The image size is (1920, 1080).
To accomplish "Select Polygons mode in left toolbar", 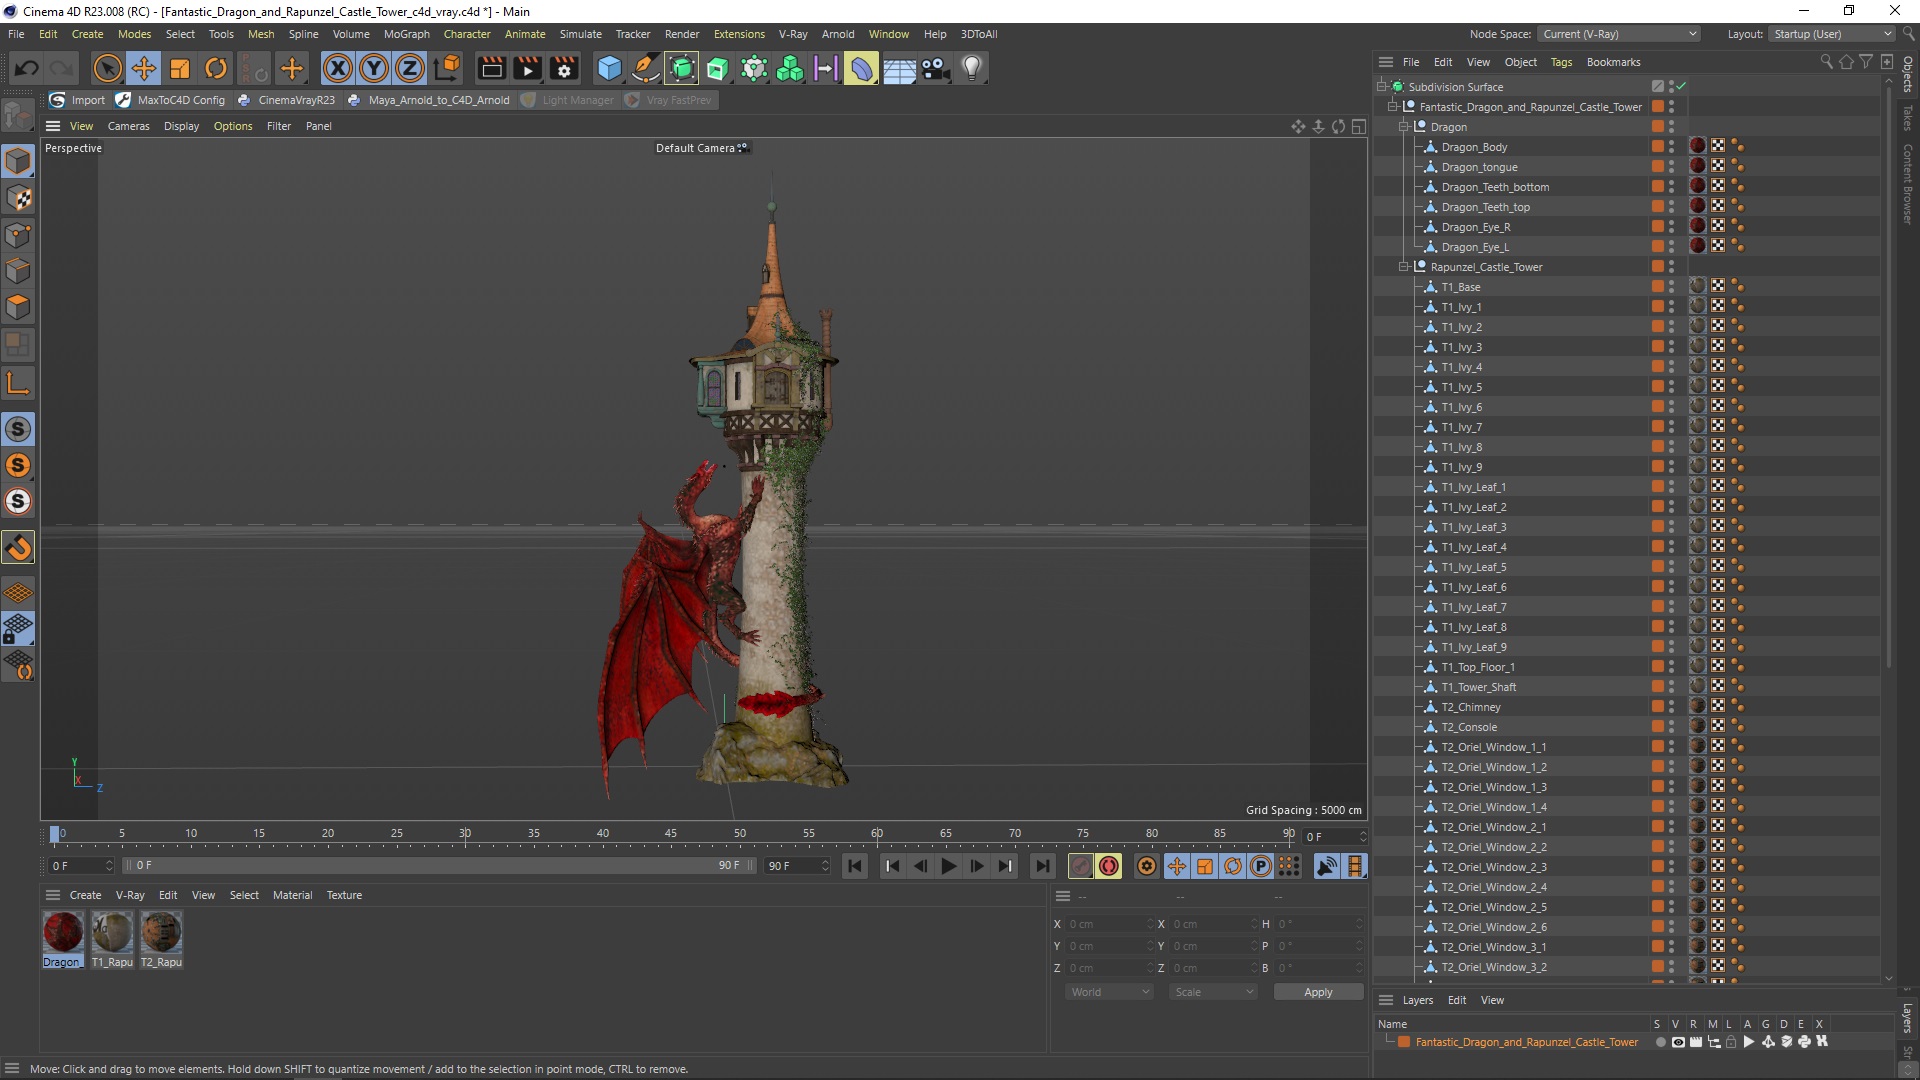I will (18, 307).
